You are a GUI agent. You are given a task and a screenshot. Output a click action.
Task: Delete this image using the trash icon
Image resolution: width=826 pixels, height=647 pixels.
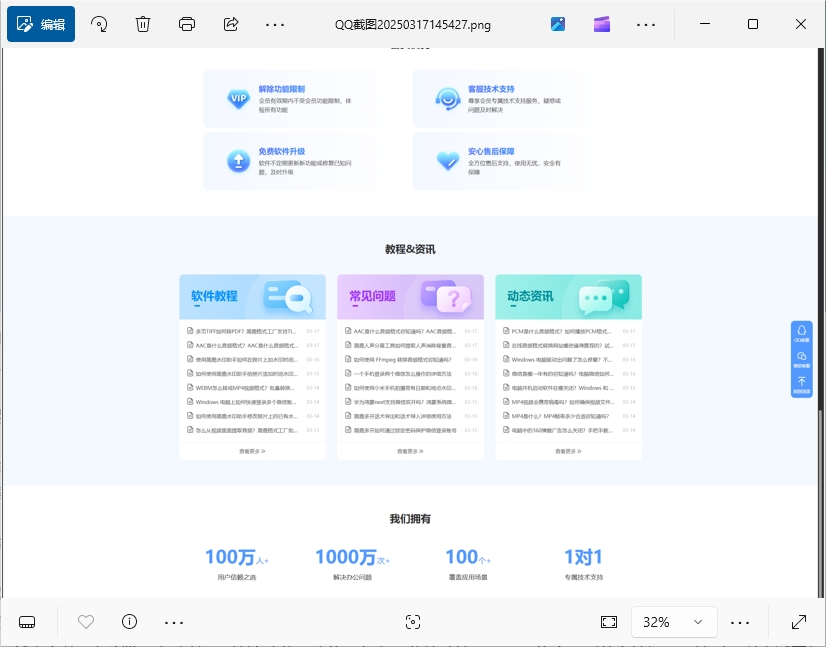142,23
